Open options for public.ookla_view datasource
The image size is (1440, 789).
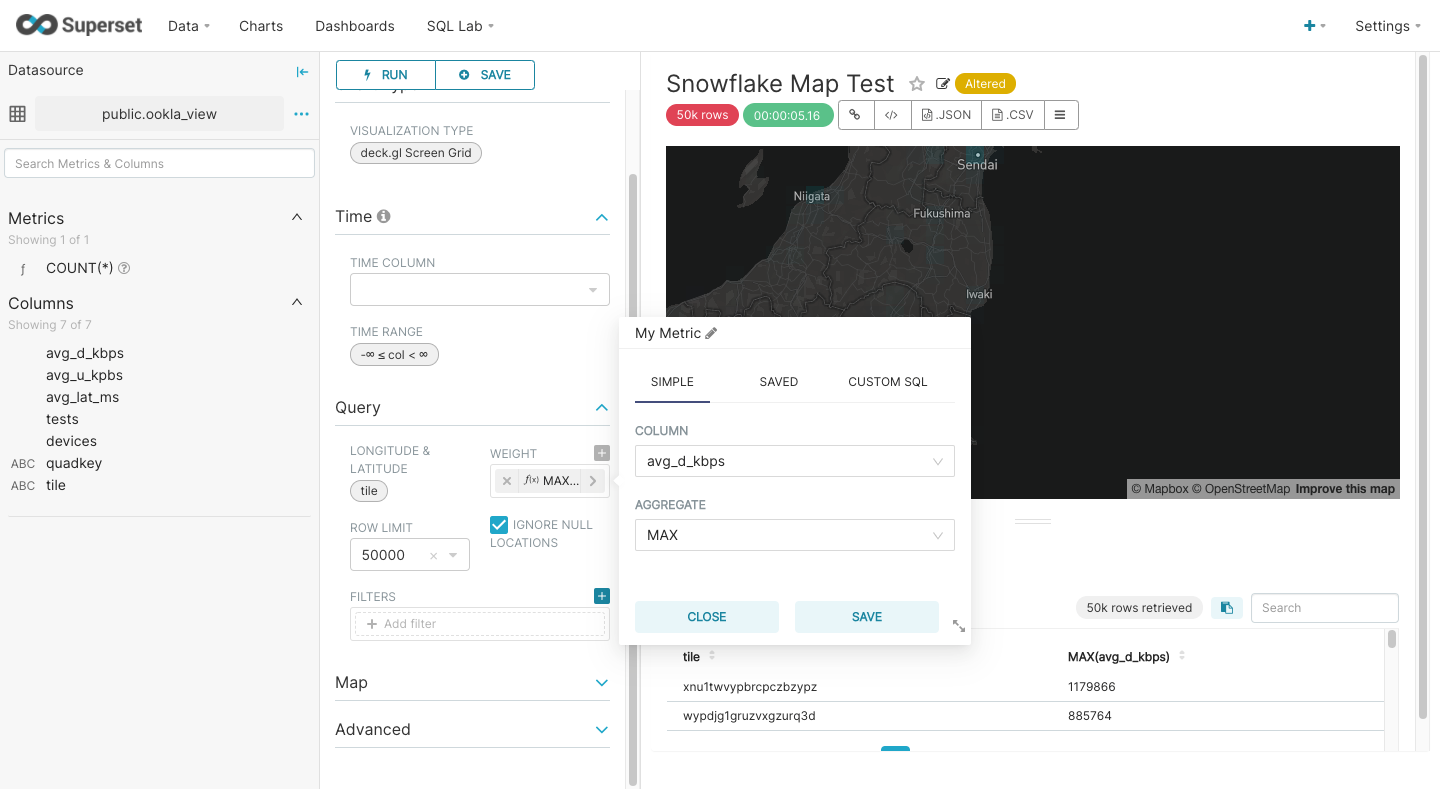click(x=301, y=114)
